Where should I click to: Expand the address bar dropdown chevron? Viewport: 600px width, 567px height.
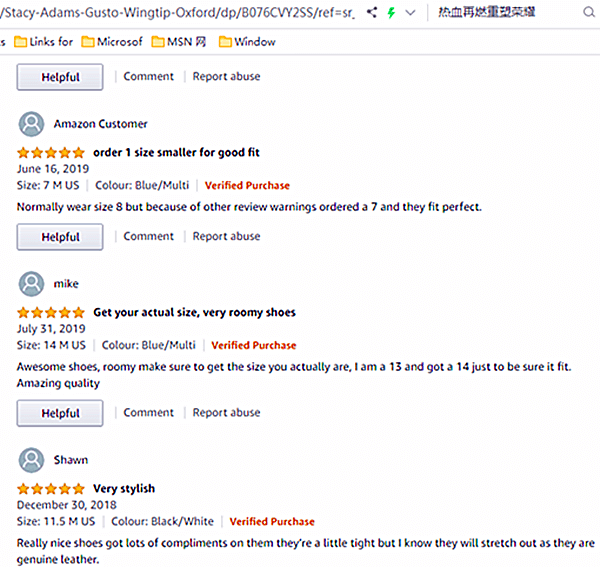point(410,13)
